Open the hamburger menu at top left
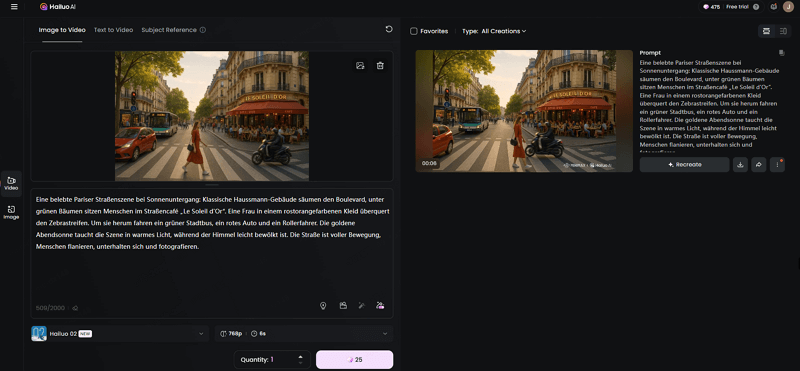Image resolution: width=800 pixels, height=371 pixels. coord(14,7)
